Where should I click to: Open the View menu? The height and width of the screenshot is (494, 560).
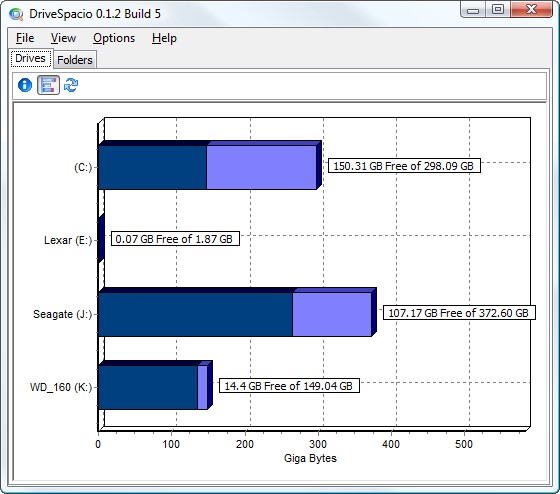coord(63,38)
